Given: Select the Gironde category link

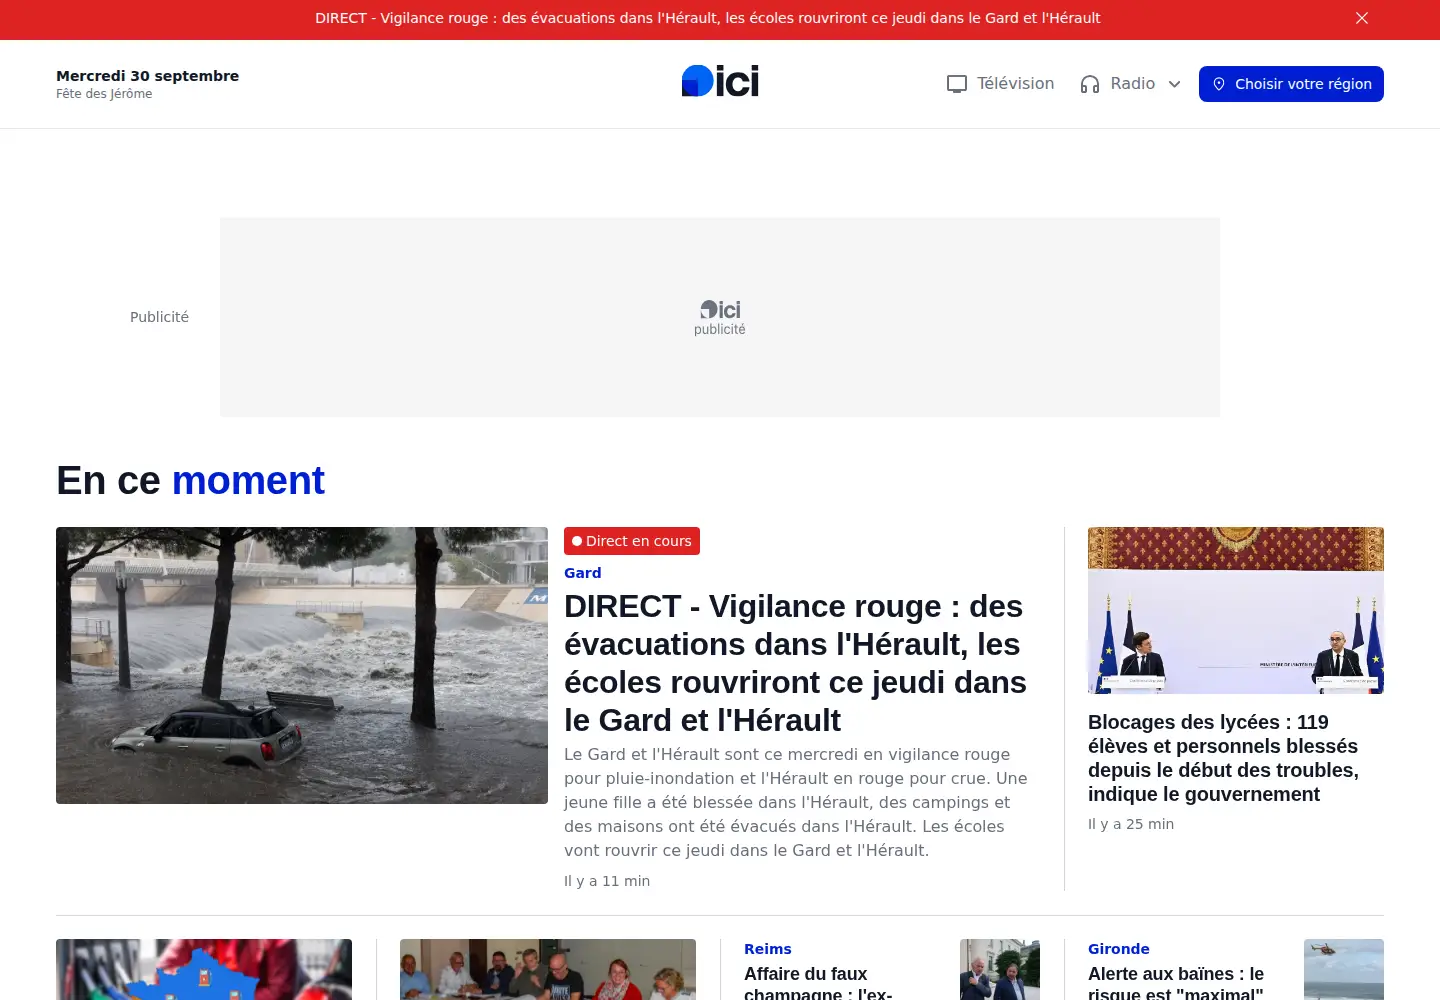Looking at the screenshot, I should [1119, 949].
